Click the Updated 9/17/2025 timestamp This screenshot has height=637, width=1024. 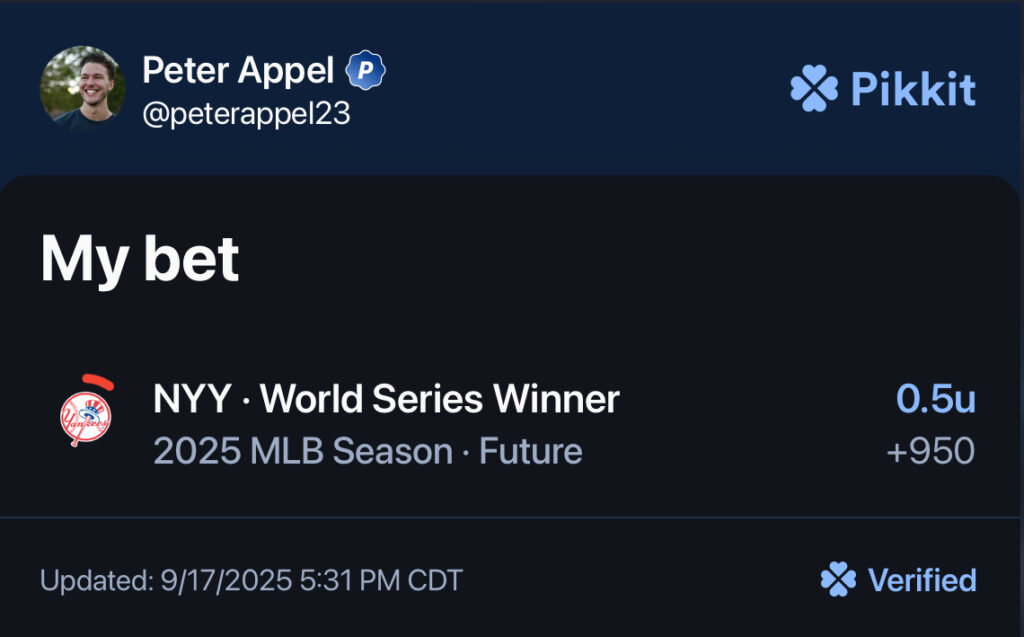tap(251, 580)
